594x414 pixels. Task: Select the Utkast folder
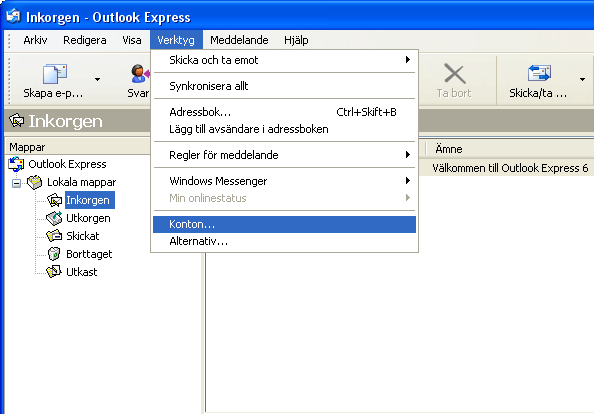point(81,272)
